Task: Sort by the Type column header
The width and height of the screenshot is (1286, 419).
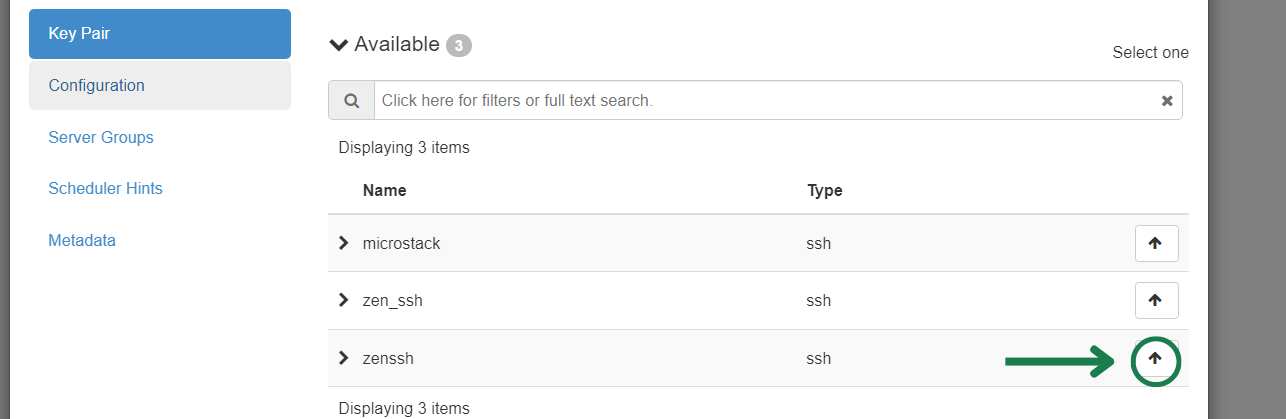Action: click(825, 190)
